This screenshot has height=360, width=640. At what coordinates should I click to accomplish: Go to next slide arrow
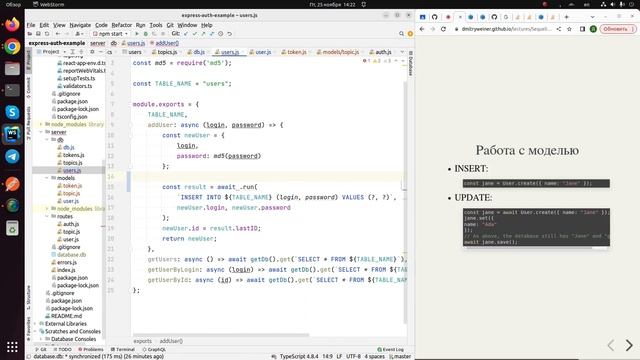pyautogui.click(x=629, y=345)
